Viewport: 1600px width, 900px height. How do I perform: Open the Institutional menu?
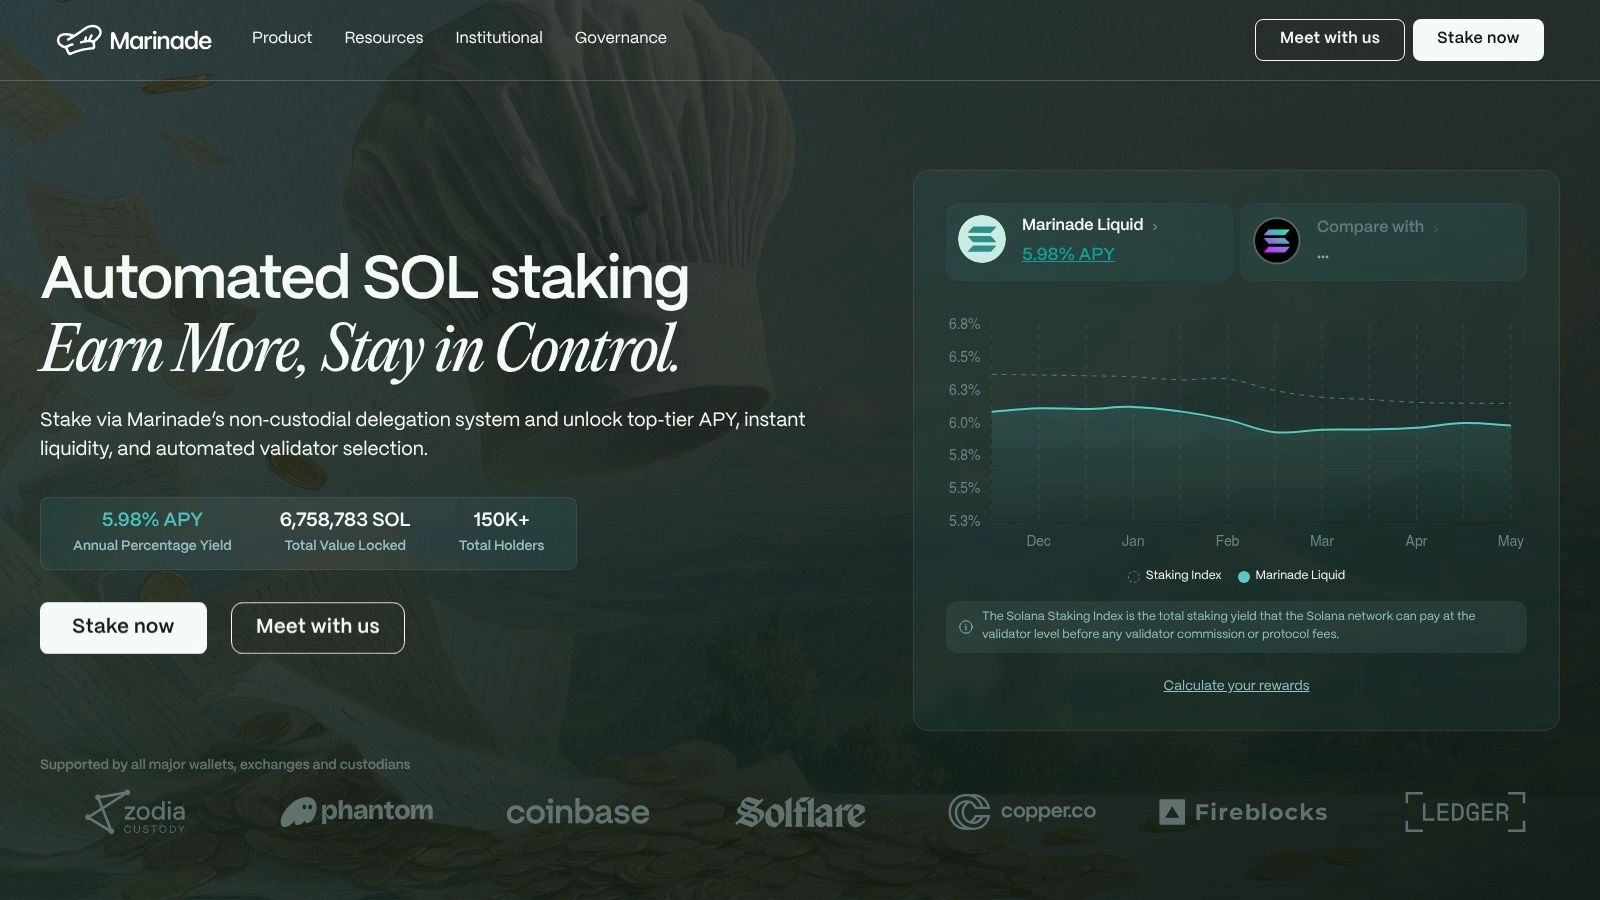coord(499,38)
